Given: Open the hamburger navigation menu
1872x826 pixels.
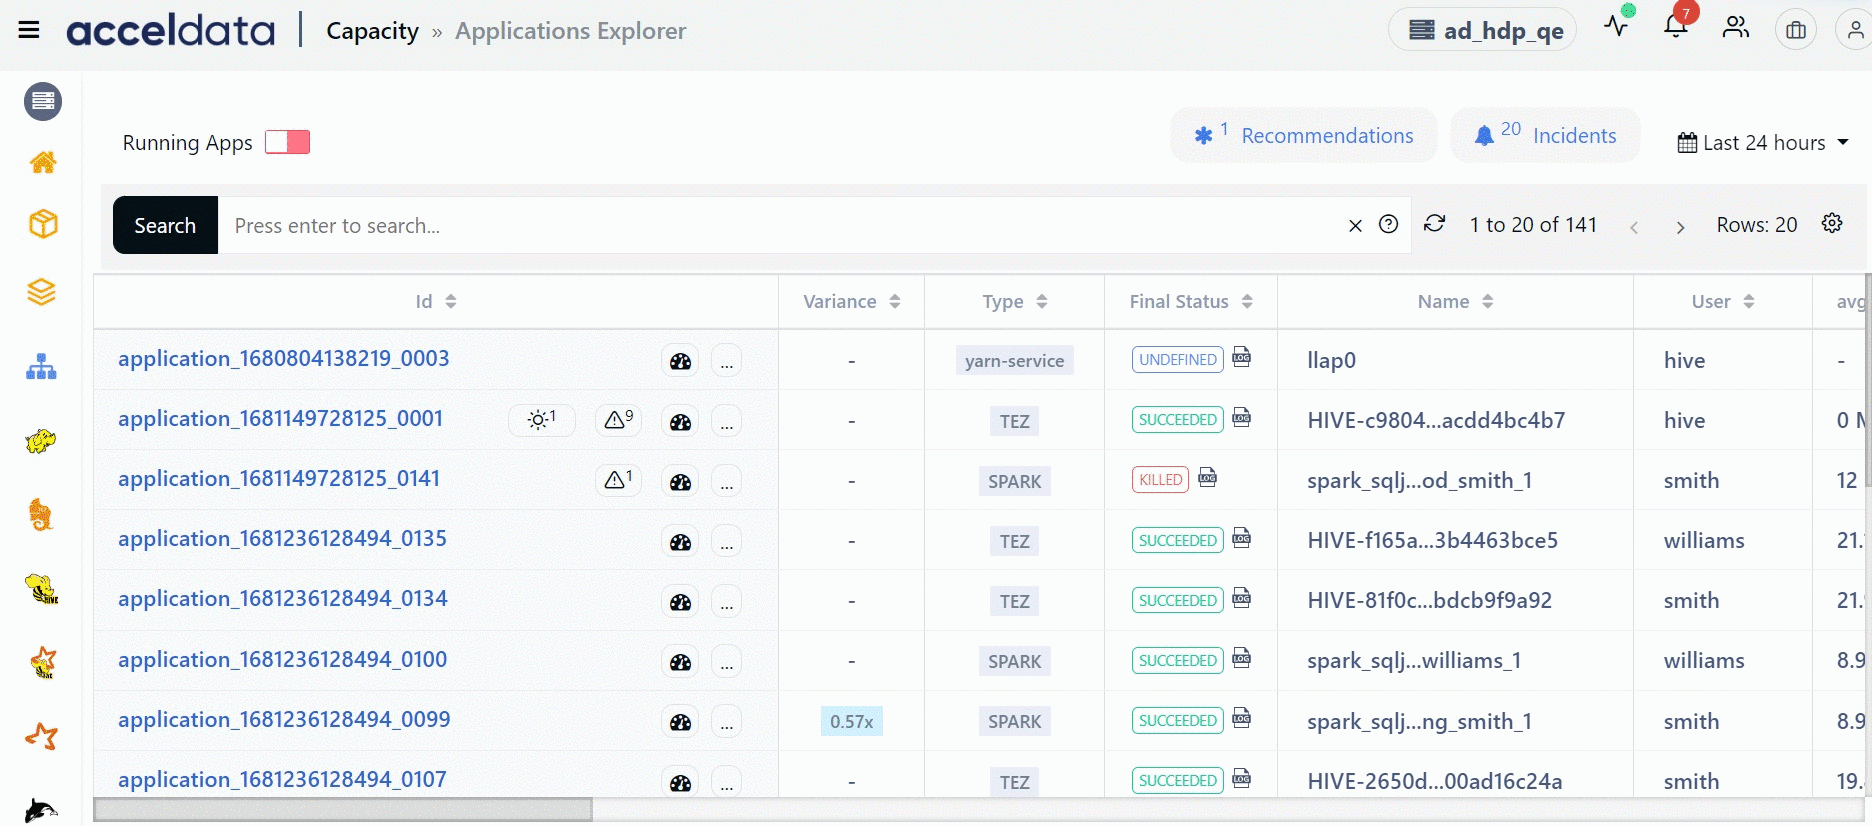Looking at the screenshot, I should 29,30.
